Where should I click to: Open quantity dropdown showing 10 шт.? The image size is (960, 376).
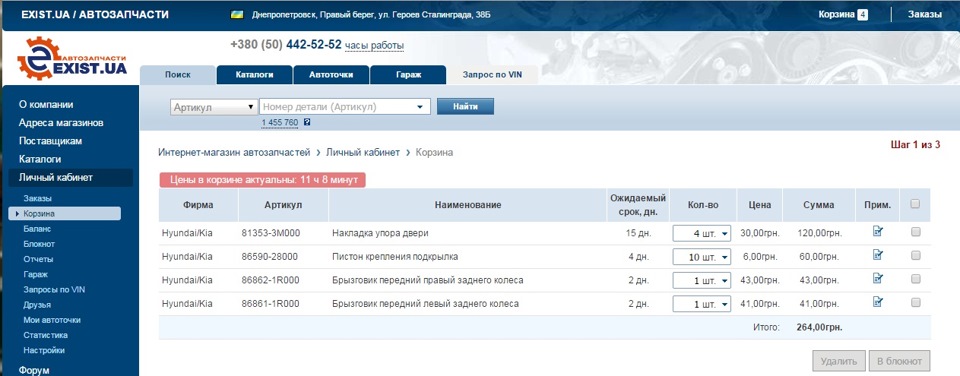pos(702,257)
